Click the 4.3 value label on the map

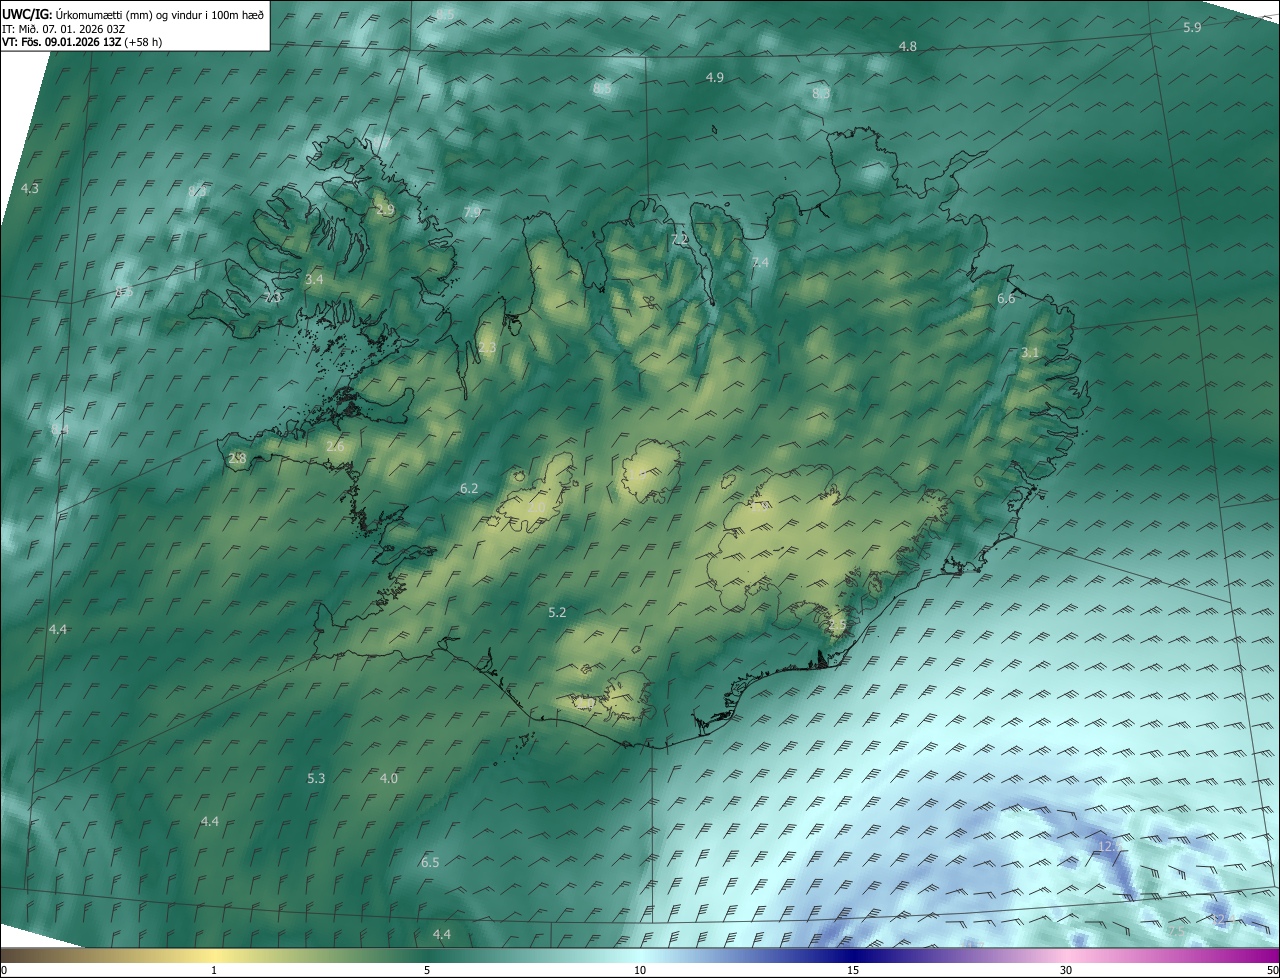[29, 188]
